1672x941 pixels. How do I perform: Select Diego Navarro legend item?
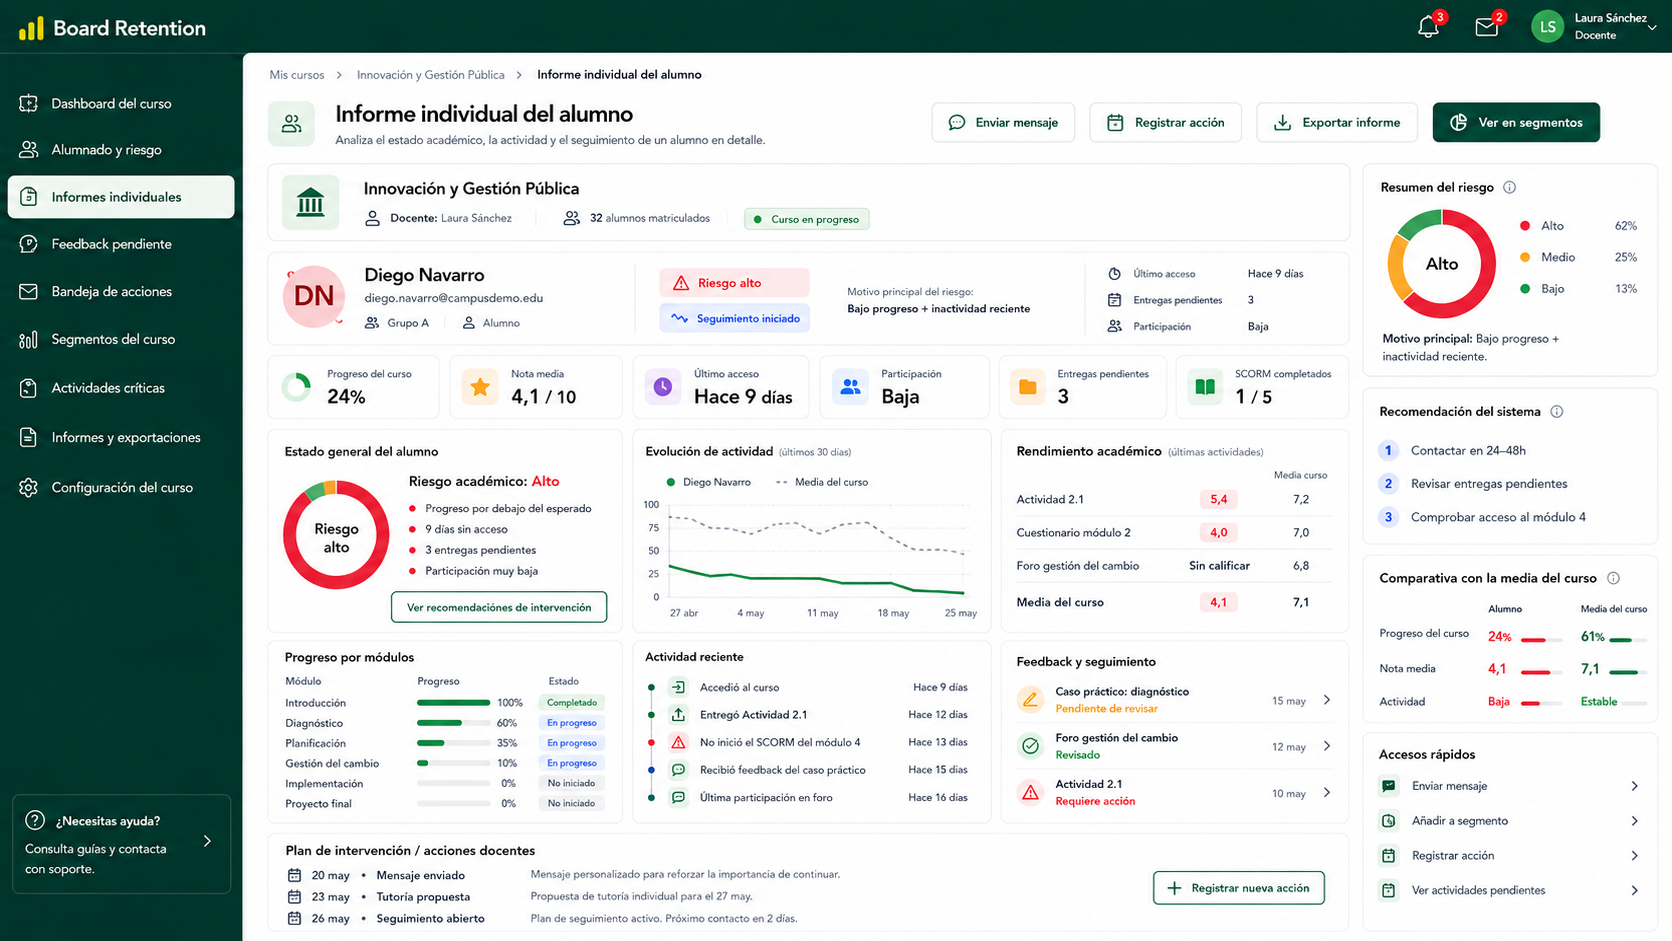709,482
